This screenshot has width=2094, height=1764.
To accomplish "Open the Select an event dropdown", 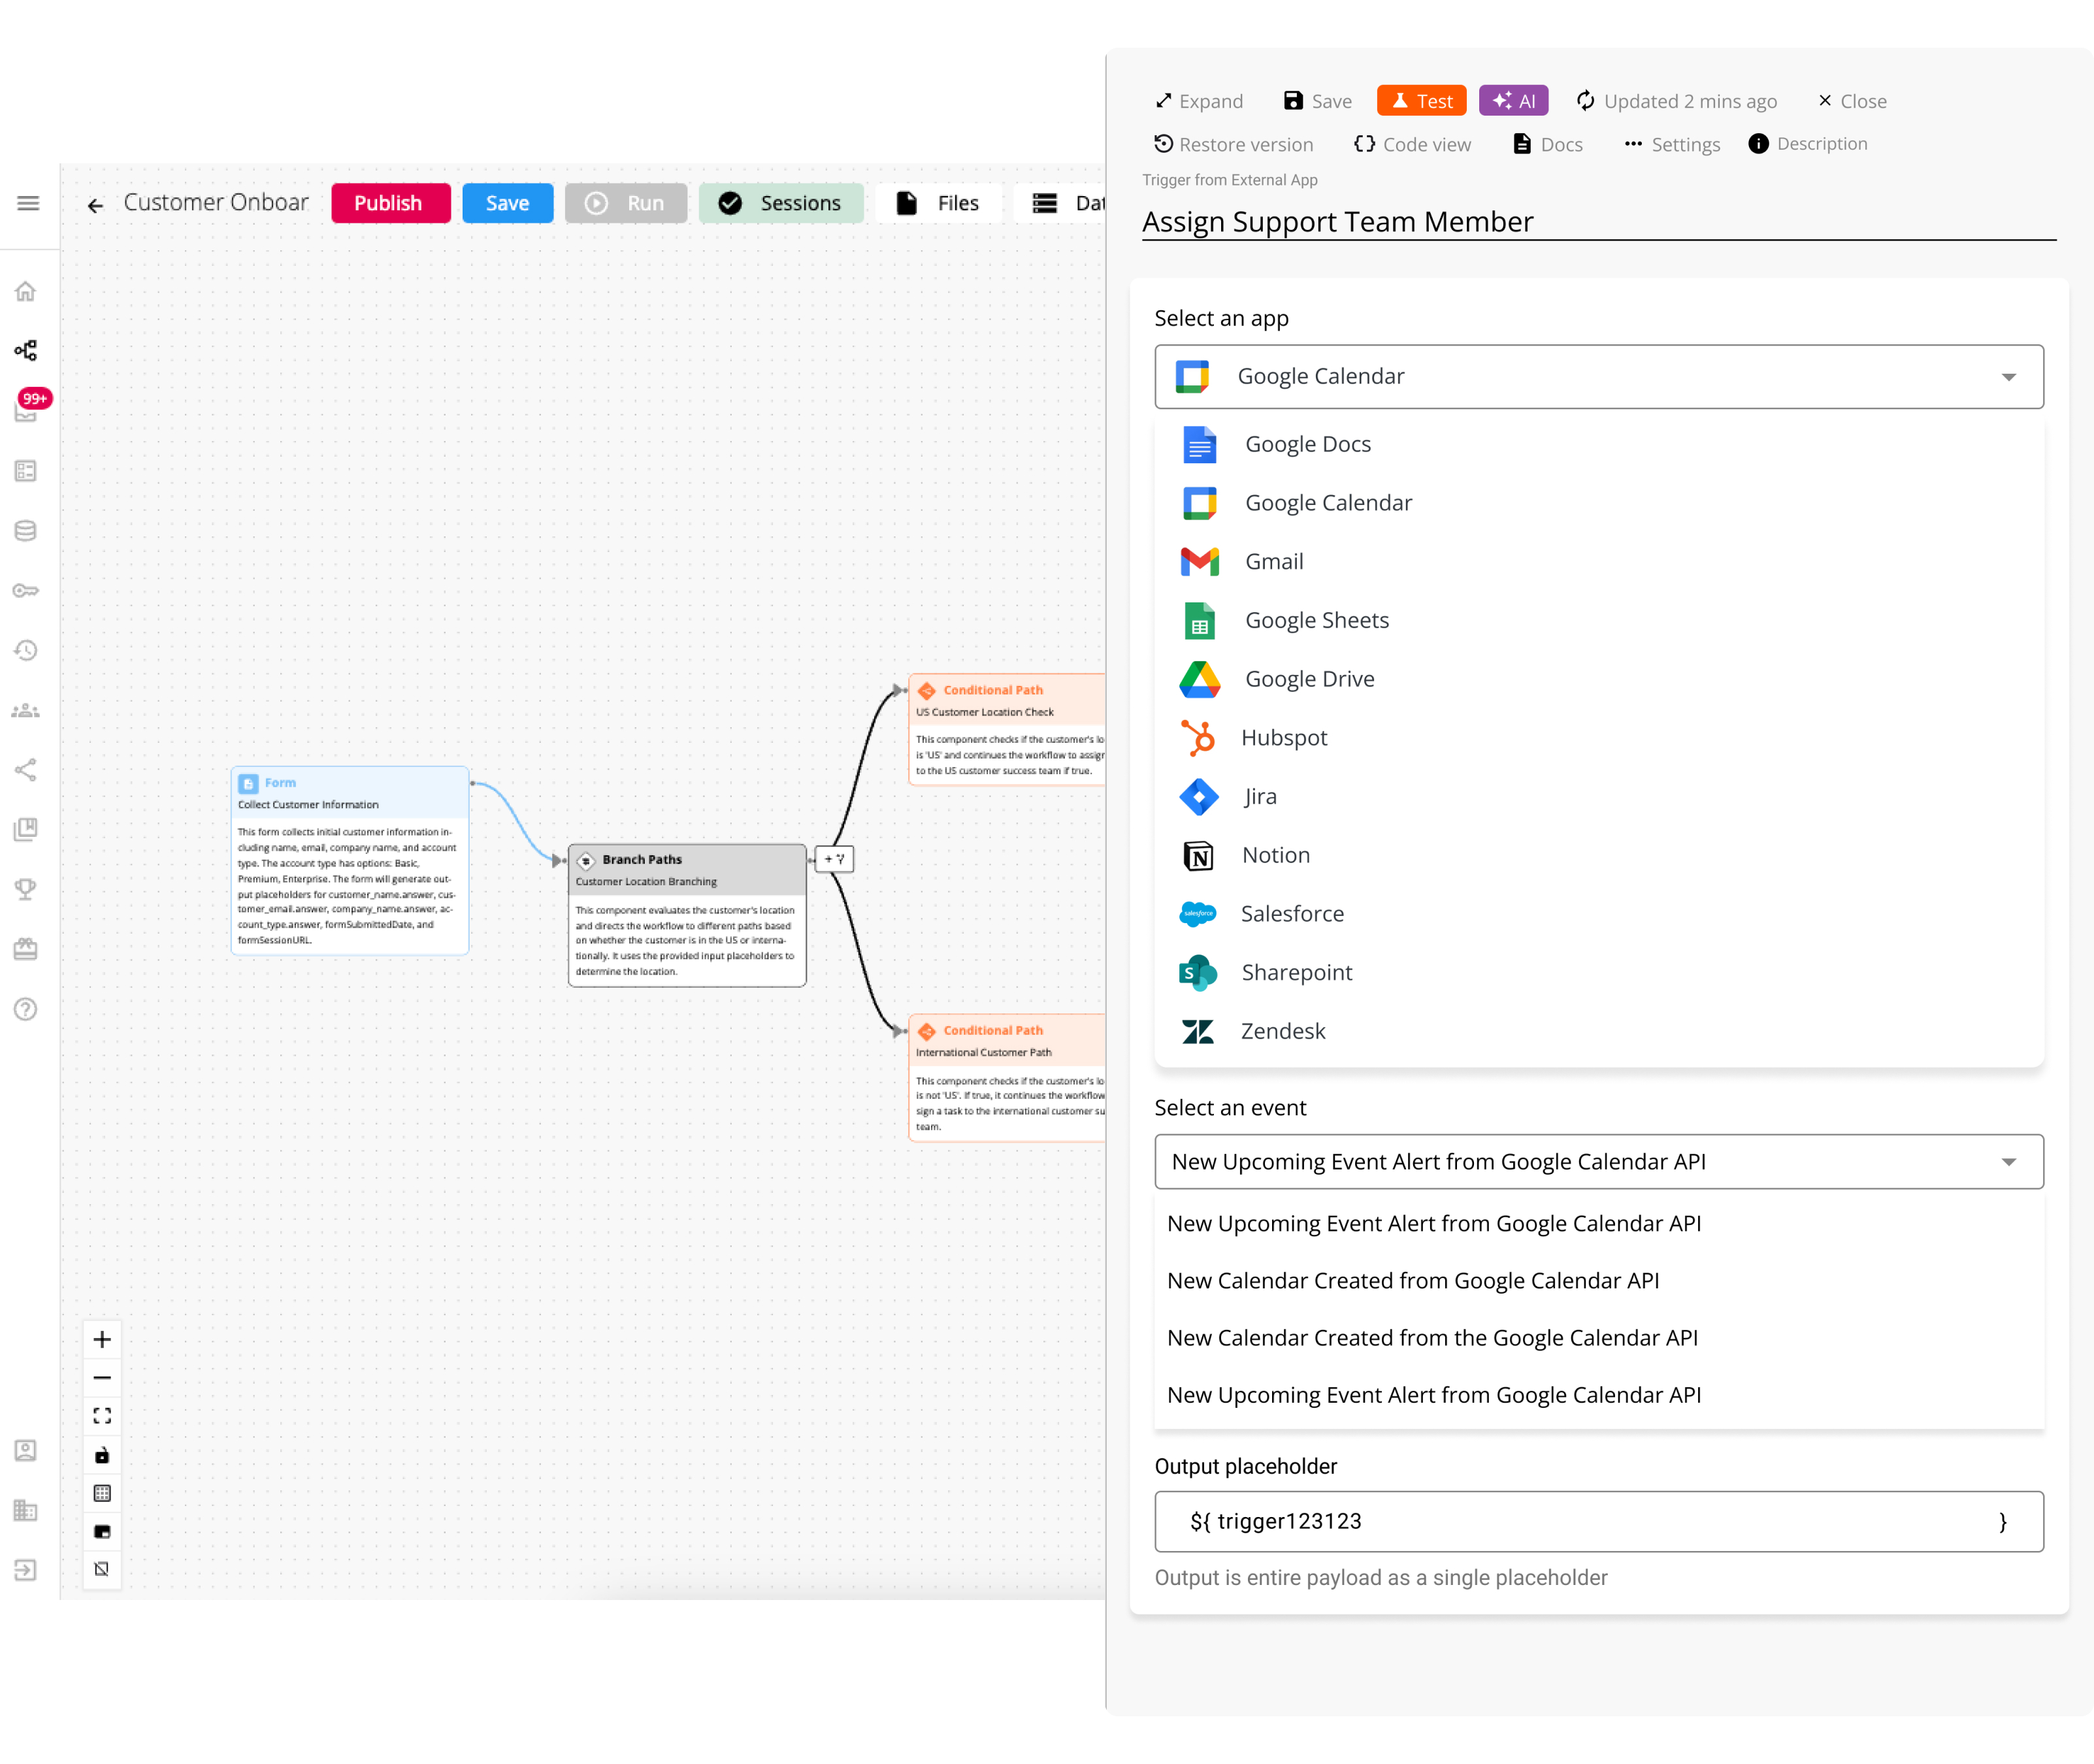I will [1598, 1162].
